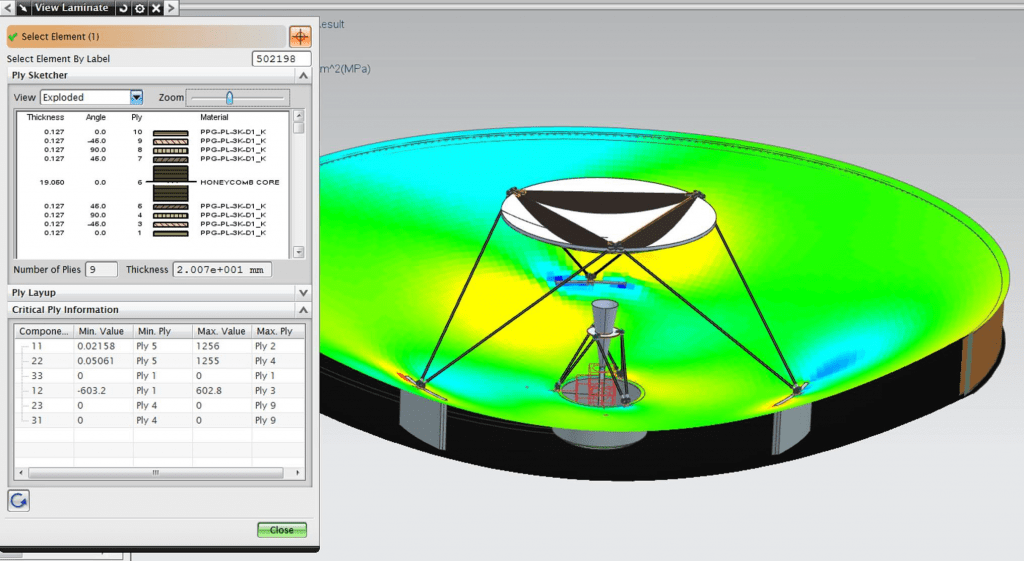1024x561 pixels.
Task: Click the Close button
Action: pyautogui.click(x=281, y=530)
